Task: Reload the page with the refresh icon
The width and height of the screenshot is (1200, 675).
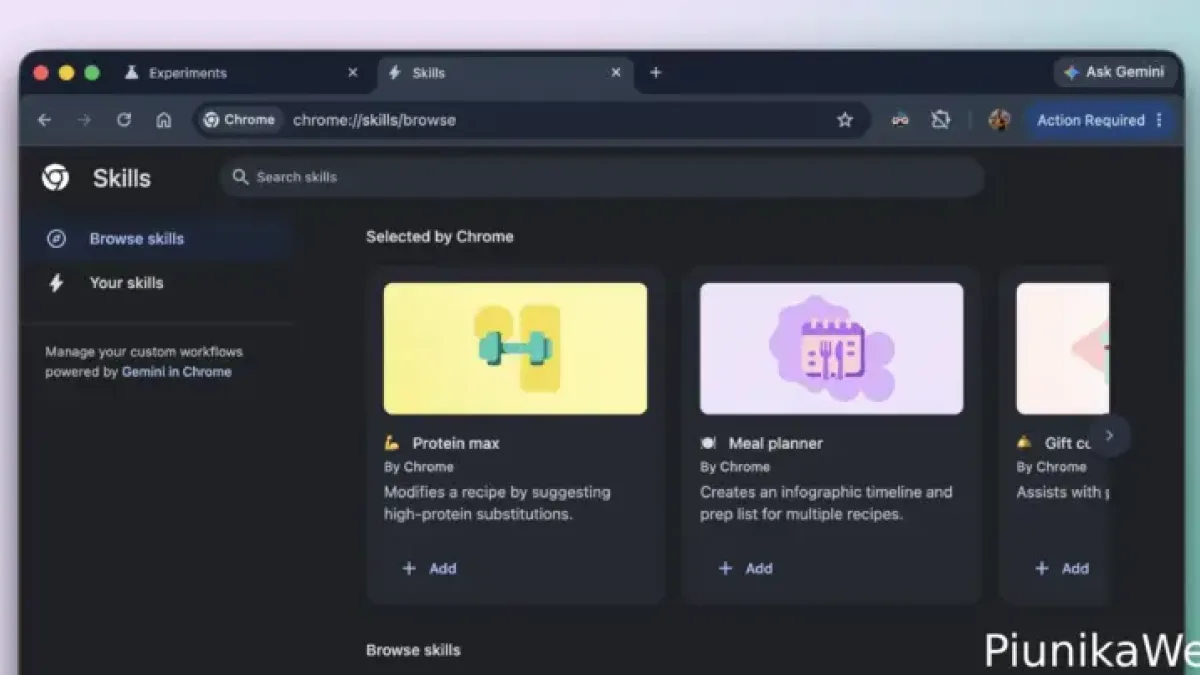Action: pos(124,120)
